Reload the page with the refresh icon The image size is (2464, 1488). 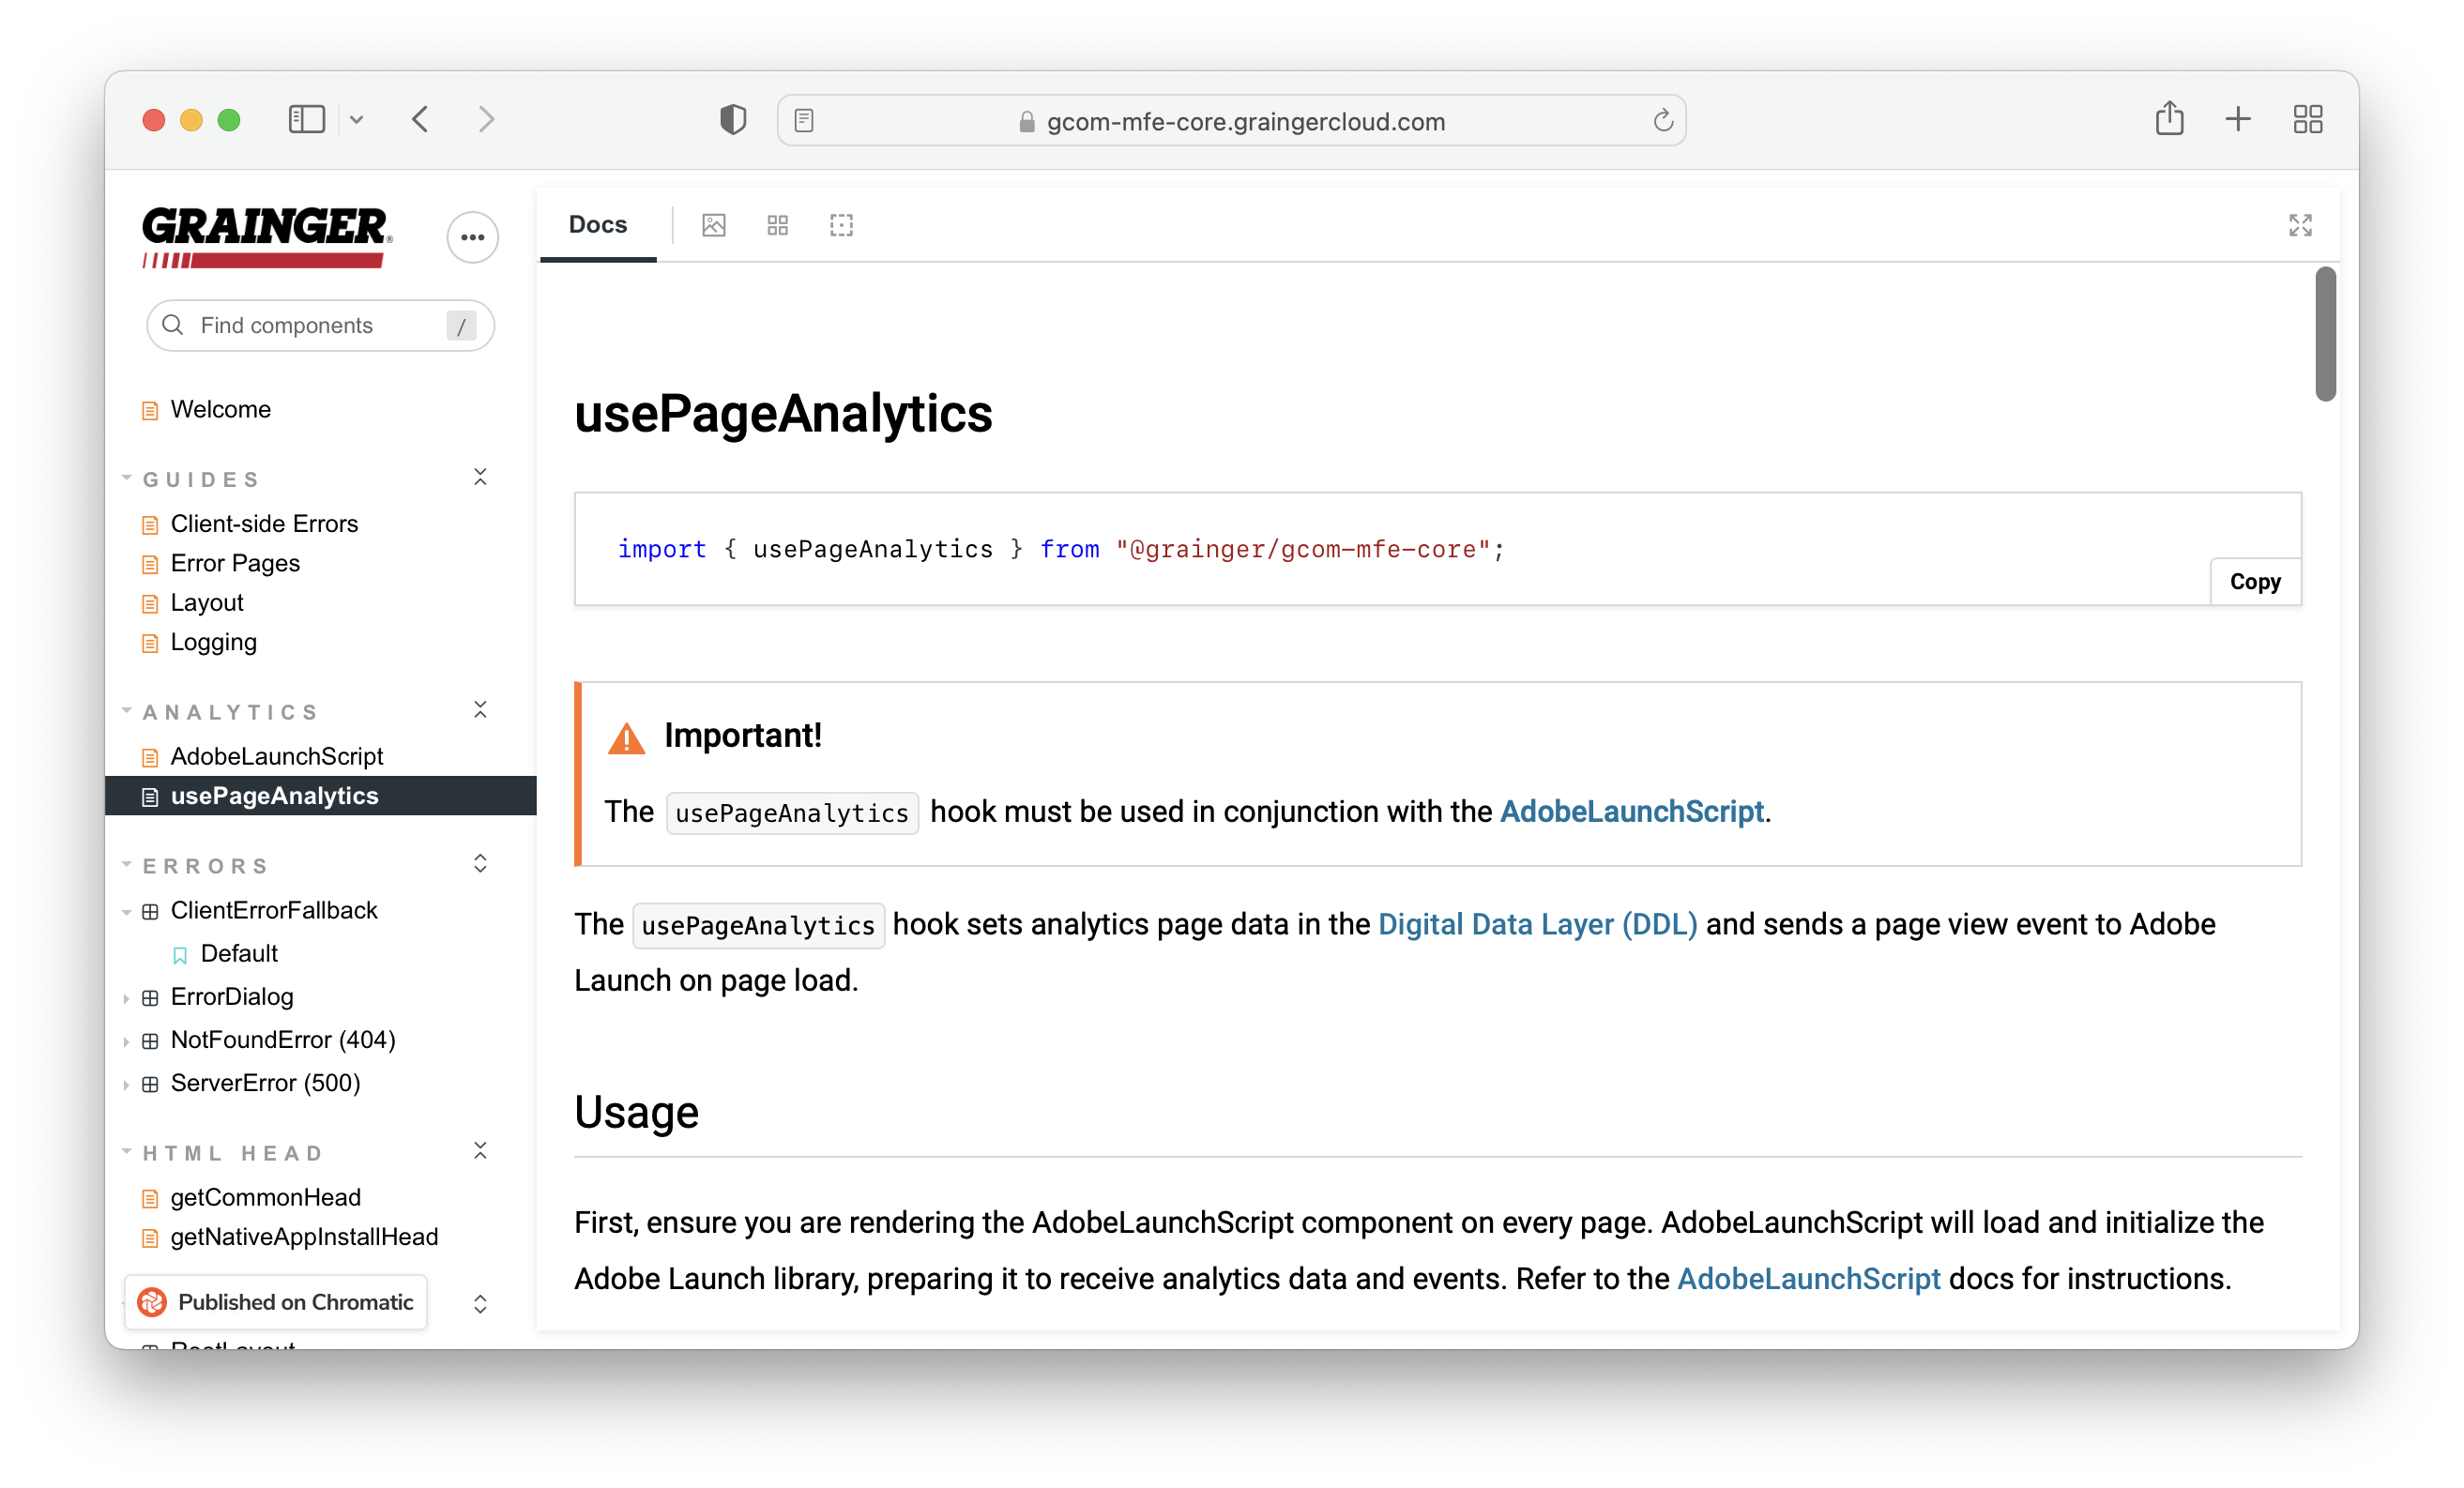tap(1663, 121)
